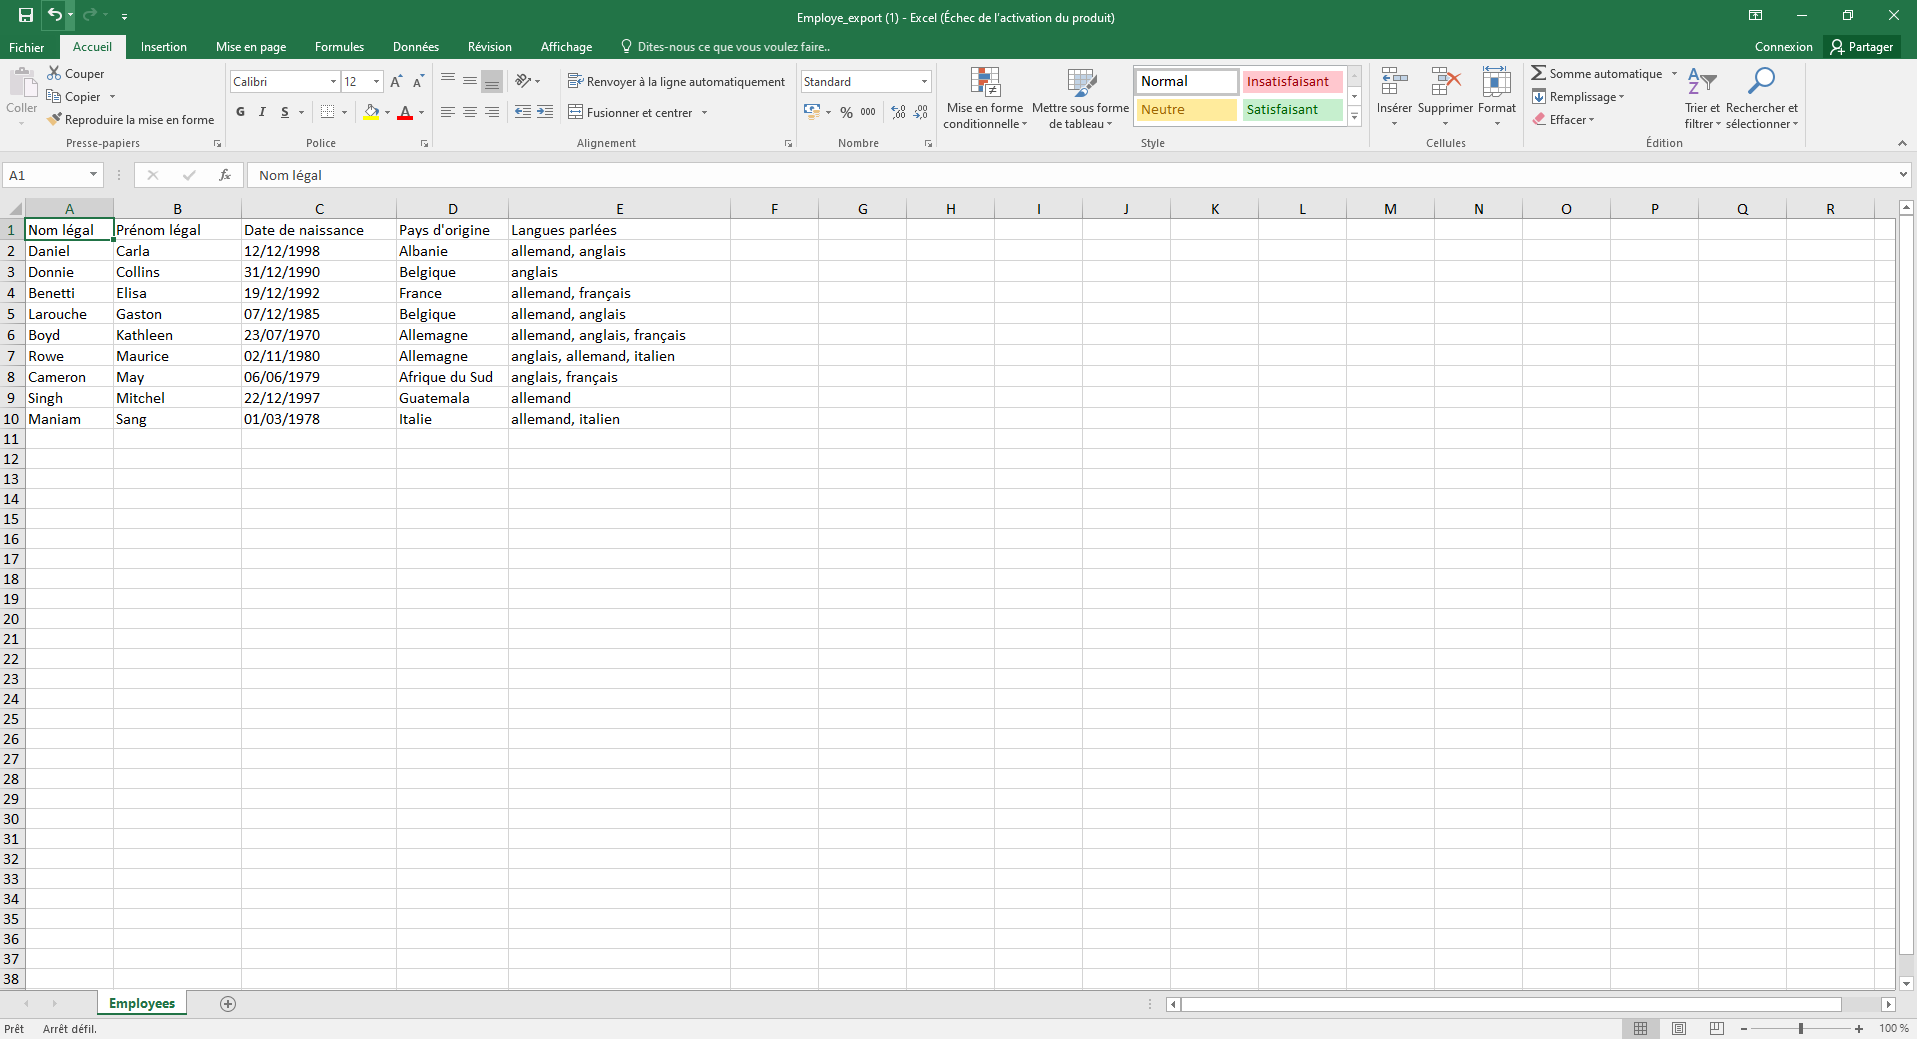Image resolution: width=1917 pixels, height=1039 pixels.
Task: Toggle middle vertical alignment
Action: point(470,81)
